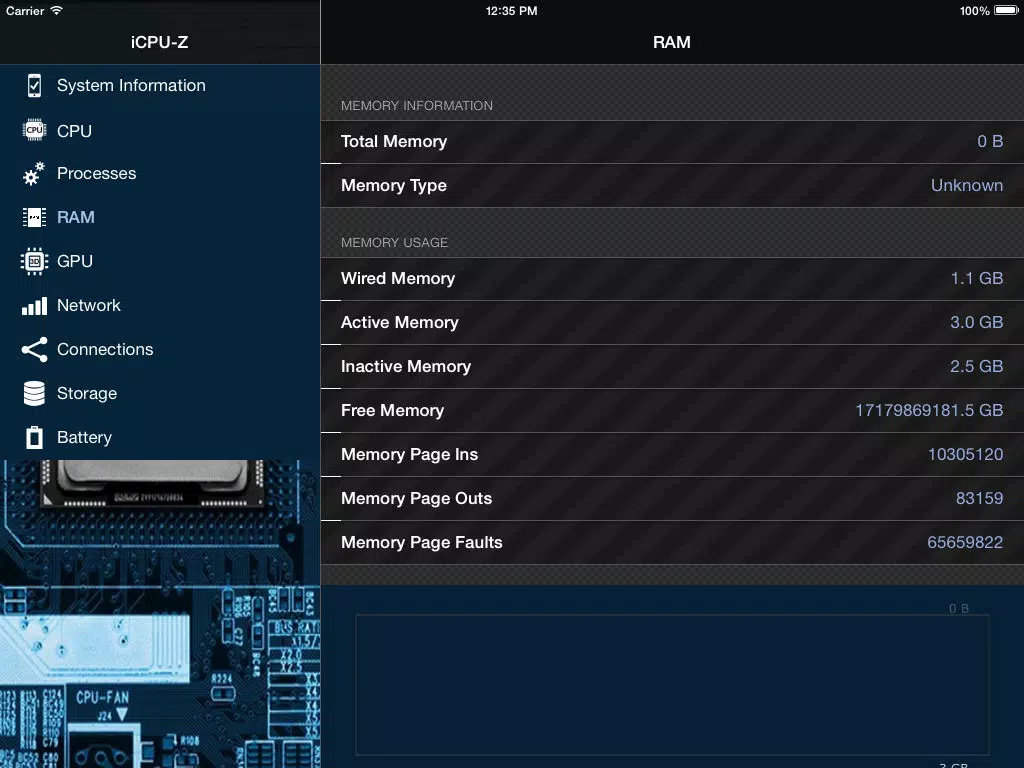Tap the Processes gears icon
Viewport: 1024px width, 768px height.
34,174
